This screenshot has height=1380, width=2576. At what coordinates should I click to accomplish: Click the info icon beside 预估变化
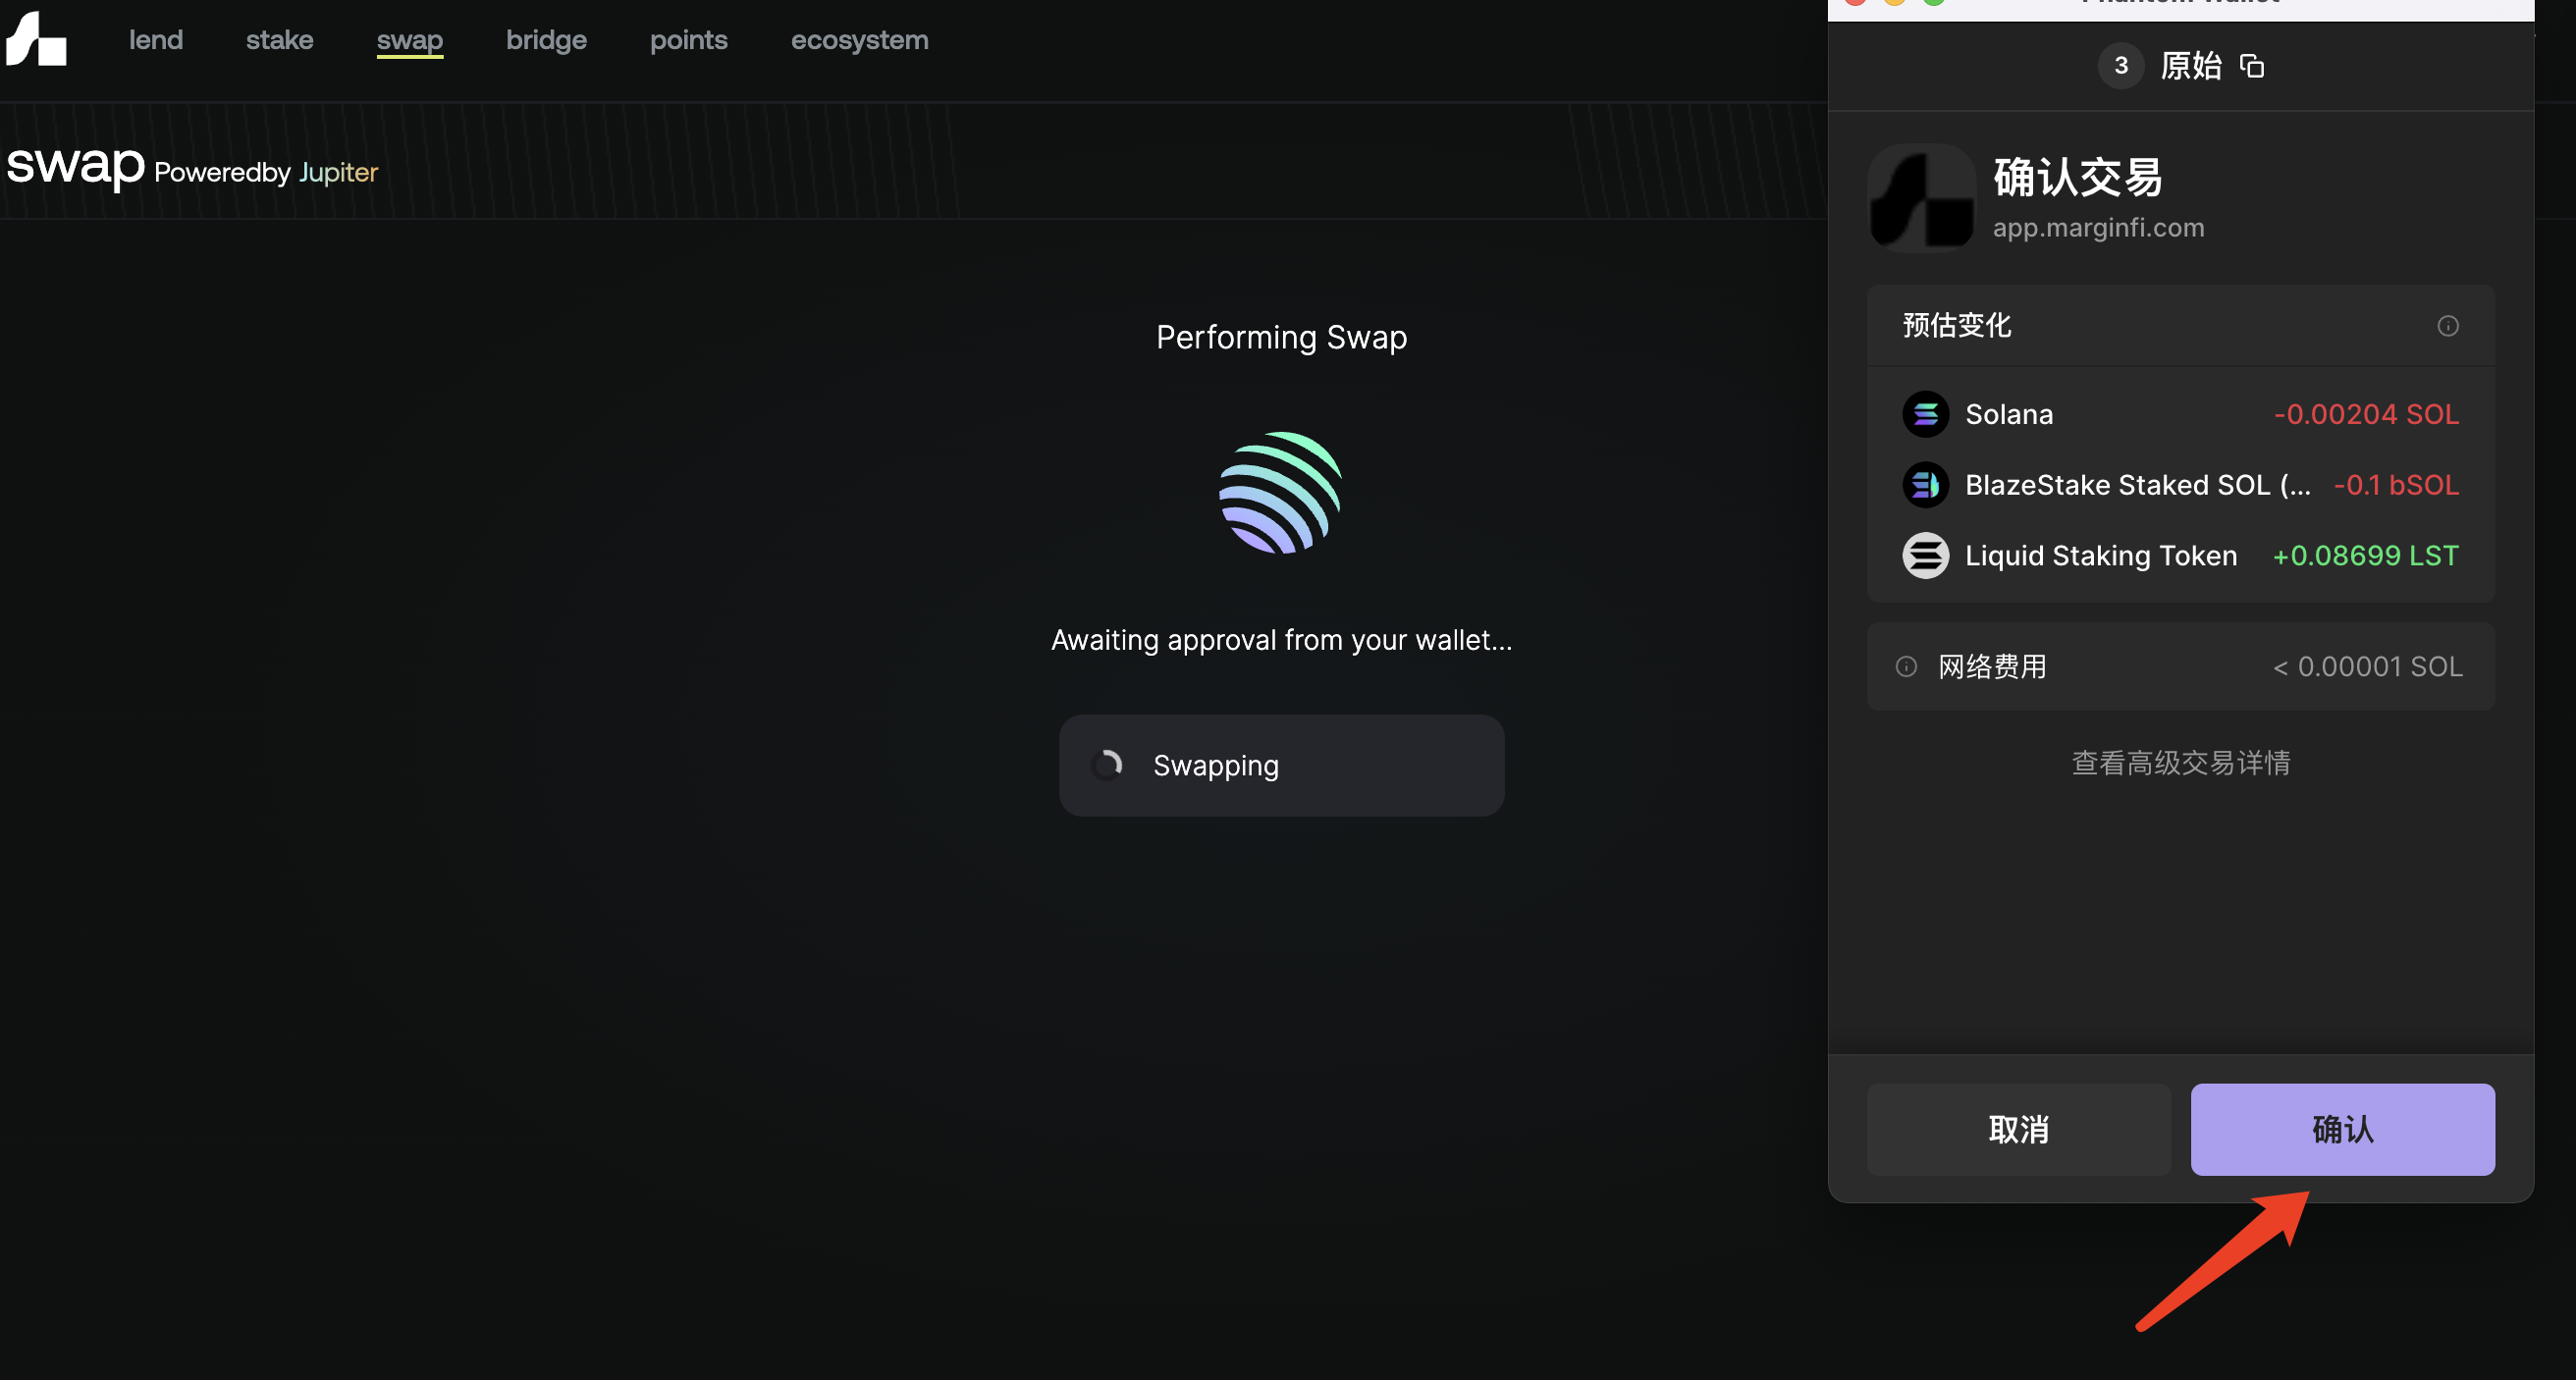[2447, 326]
